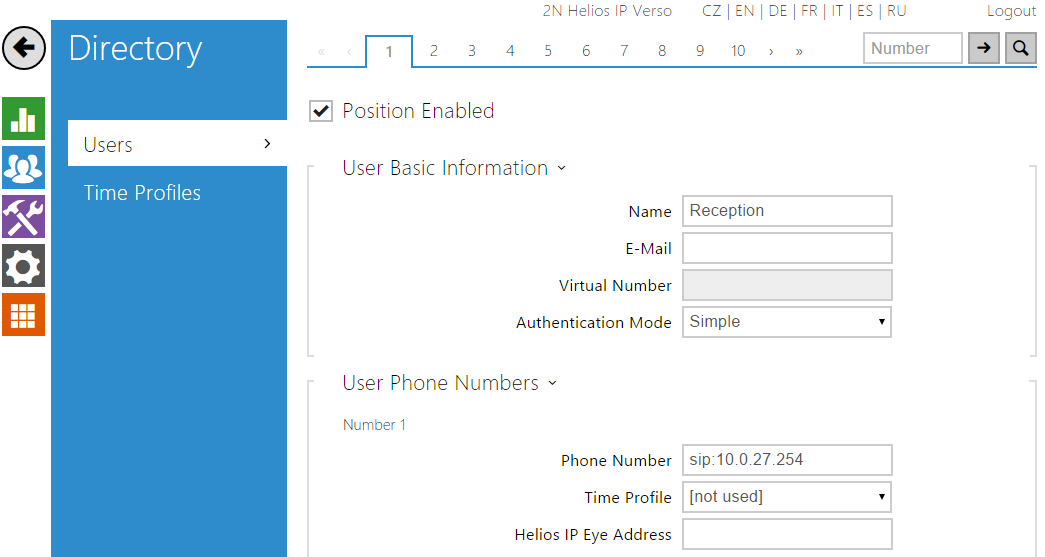
Task: Click the Logout link
Action: (x=1011, y=11)
